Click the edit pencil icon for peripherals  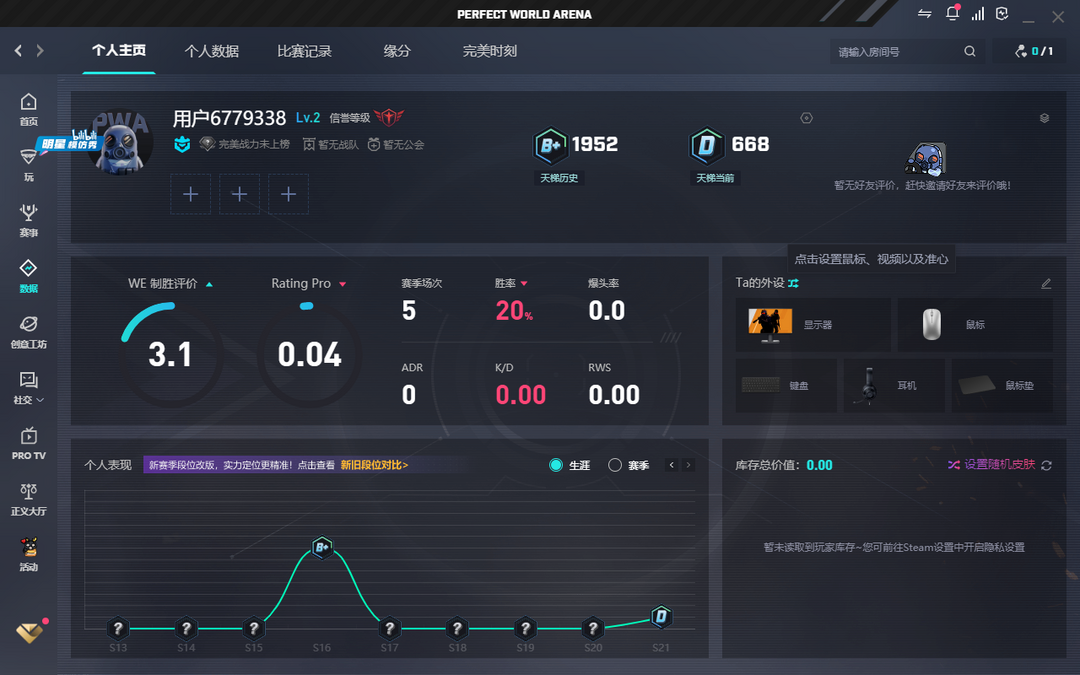click(1046, 283)
